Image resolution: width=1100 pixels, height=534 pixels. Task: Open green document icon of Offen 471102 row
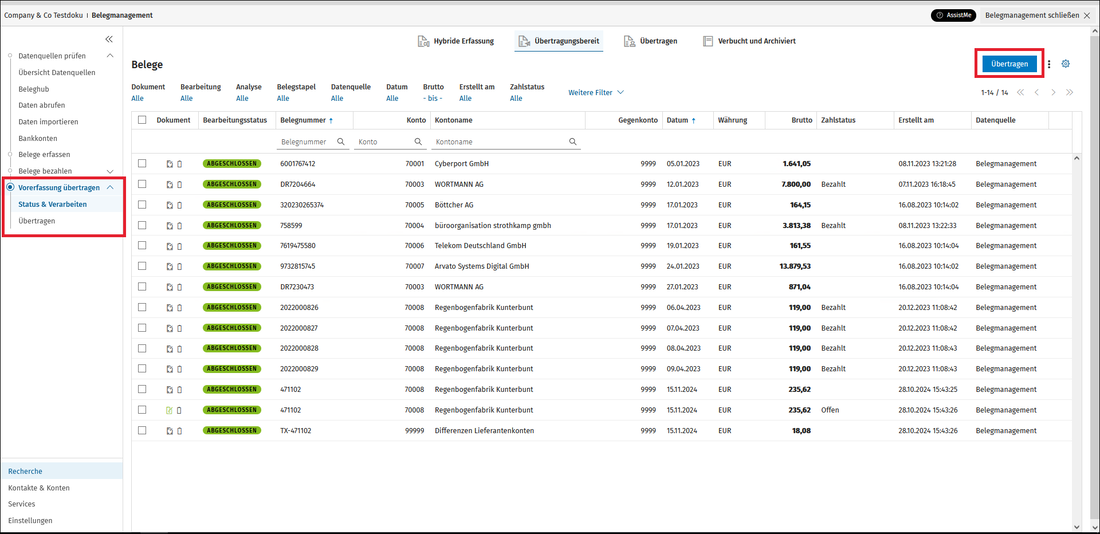(x=170, y=410)
